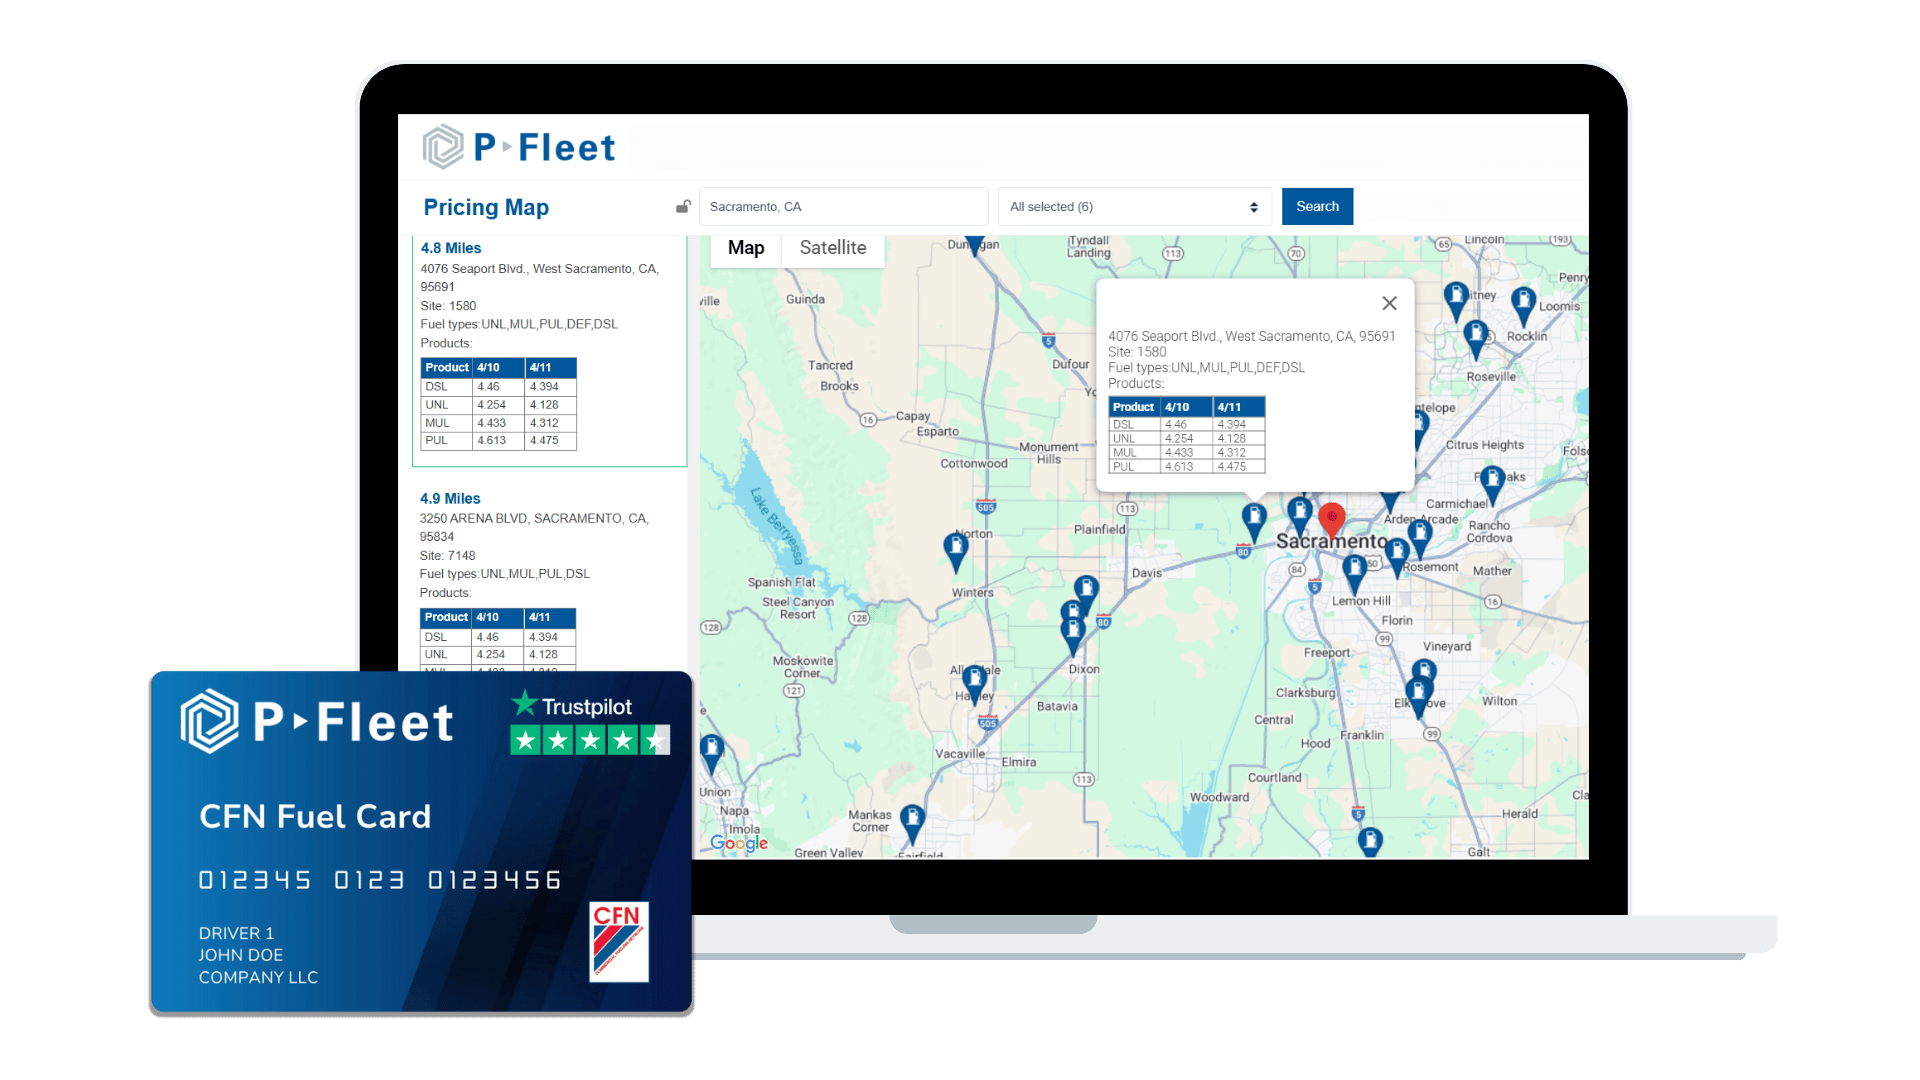Image resolution: width=1920 pixels, height=1080 pixels.
Task: Switch to Satellite map view
Action: pyautogui.click(x=832, y=248)
